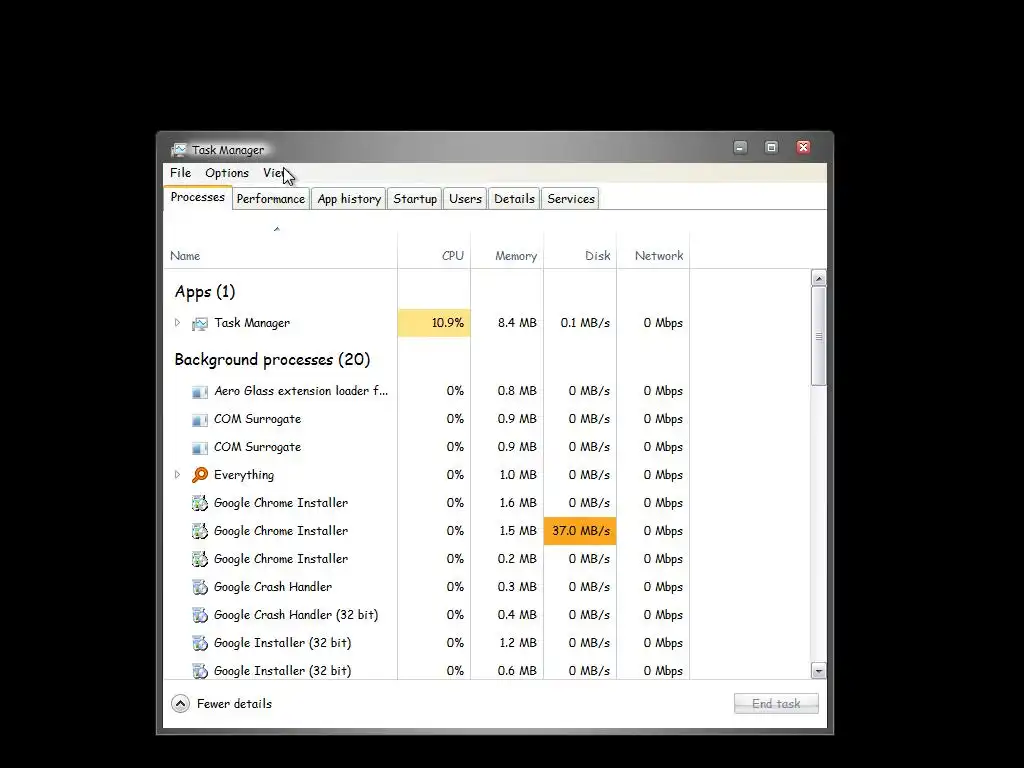Click the vertical scrollbar thumb
The image size is (1024, 768).
click(x=818, y=336)
